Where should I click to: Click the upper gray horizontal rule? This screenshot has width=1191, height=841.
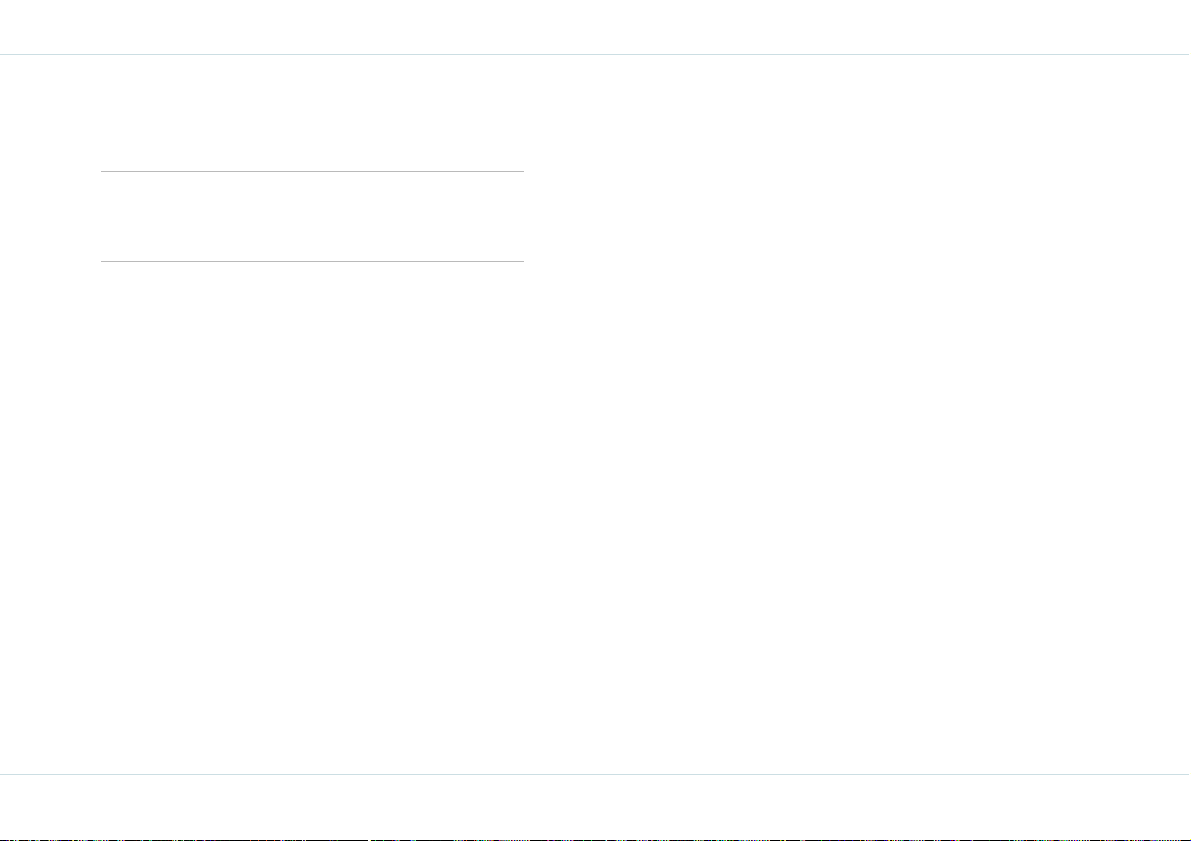click(312, 172)
